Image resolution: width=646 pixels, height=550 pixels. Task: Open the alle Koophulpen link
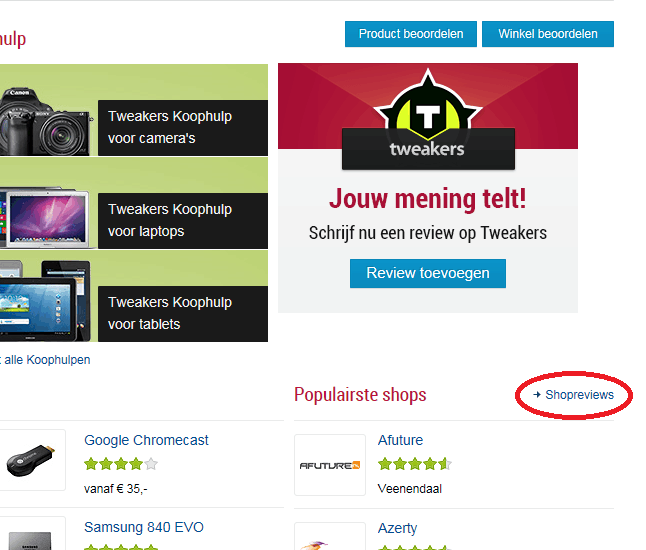tap(47, 360)
